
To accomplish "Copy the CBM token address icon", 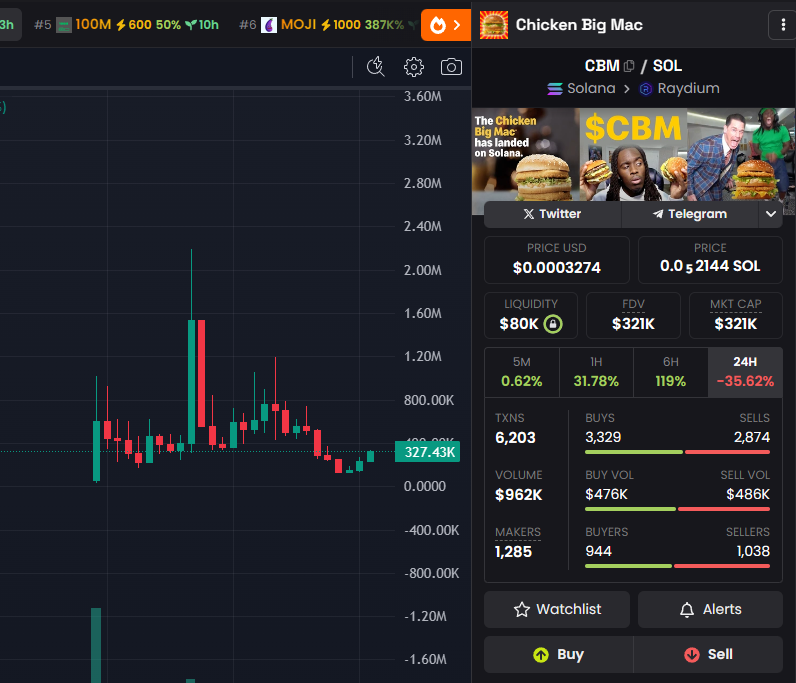I will pos(629,66).
